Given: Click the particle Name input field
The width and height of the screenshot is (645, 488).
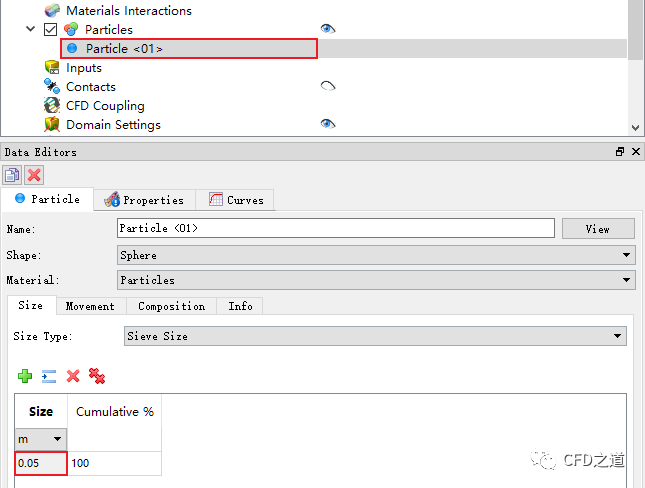Looking at the screenshot, I should [335, 229].
